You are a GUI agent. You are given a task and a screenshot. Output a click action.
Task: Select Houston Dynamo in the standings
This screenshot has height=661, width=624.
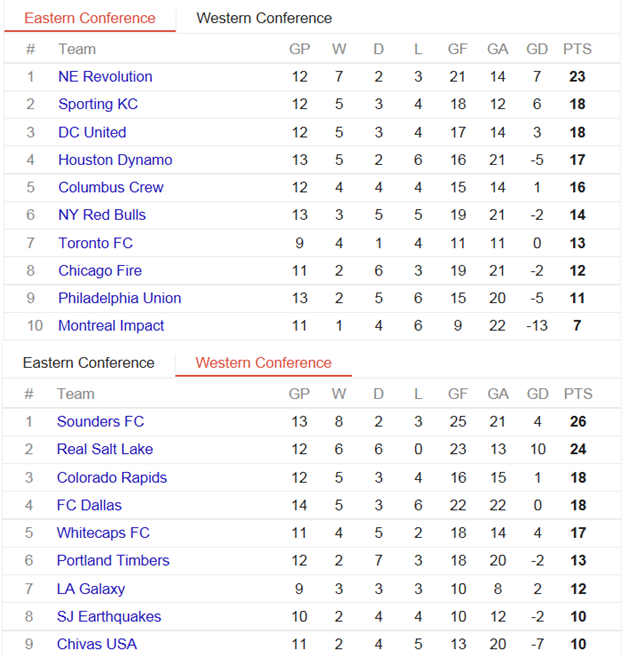pos(115,160)
